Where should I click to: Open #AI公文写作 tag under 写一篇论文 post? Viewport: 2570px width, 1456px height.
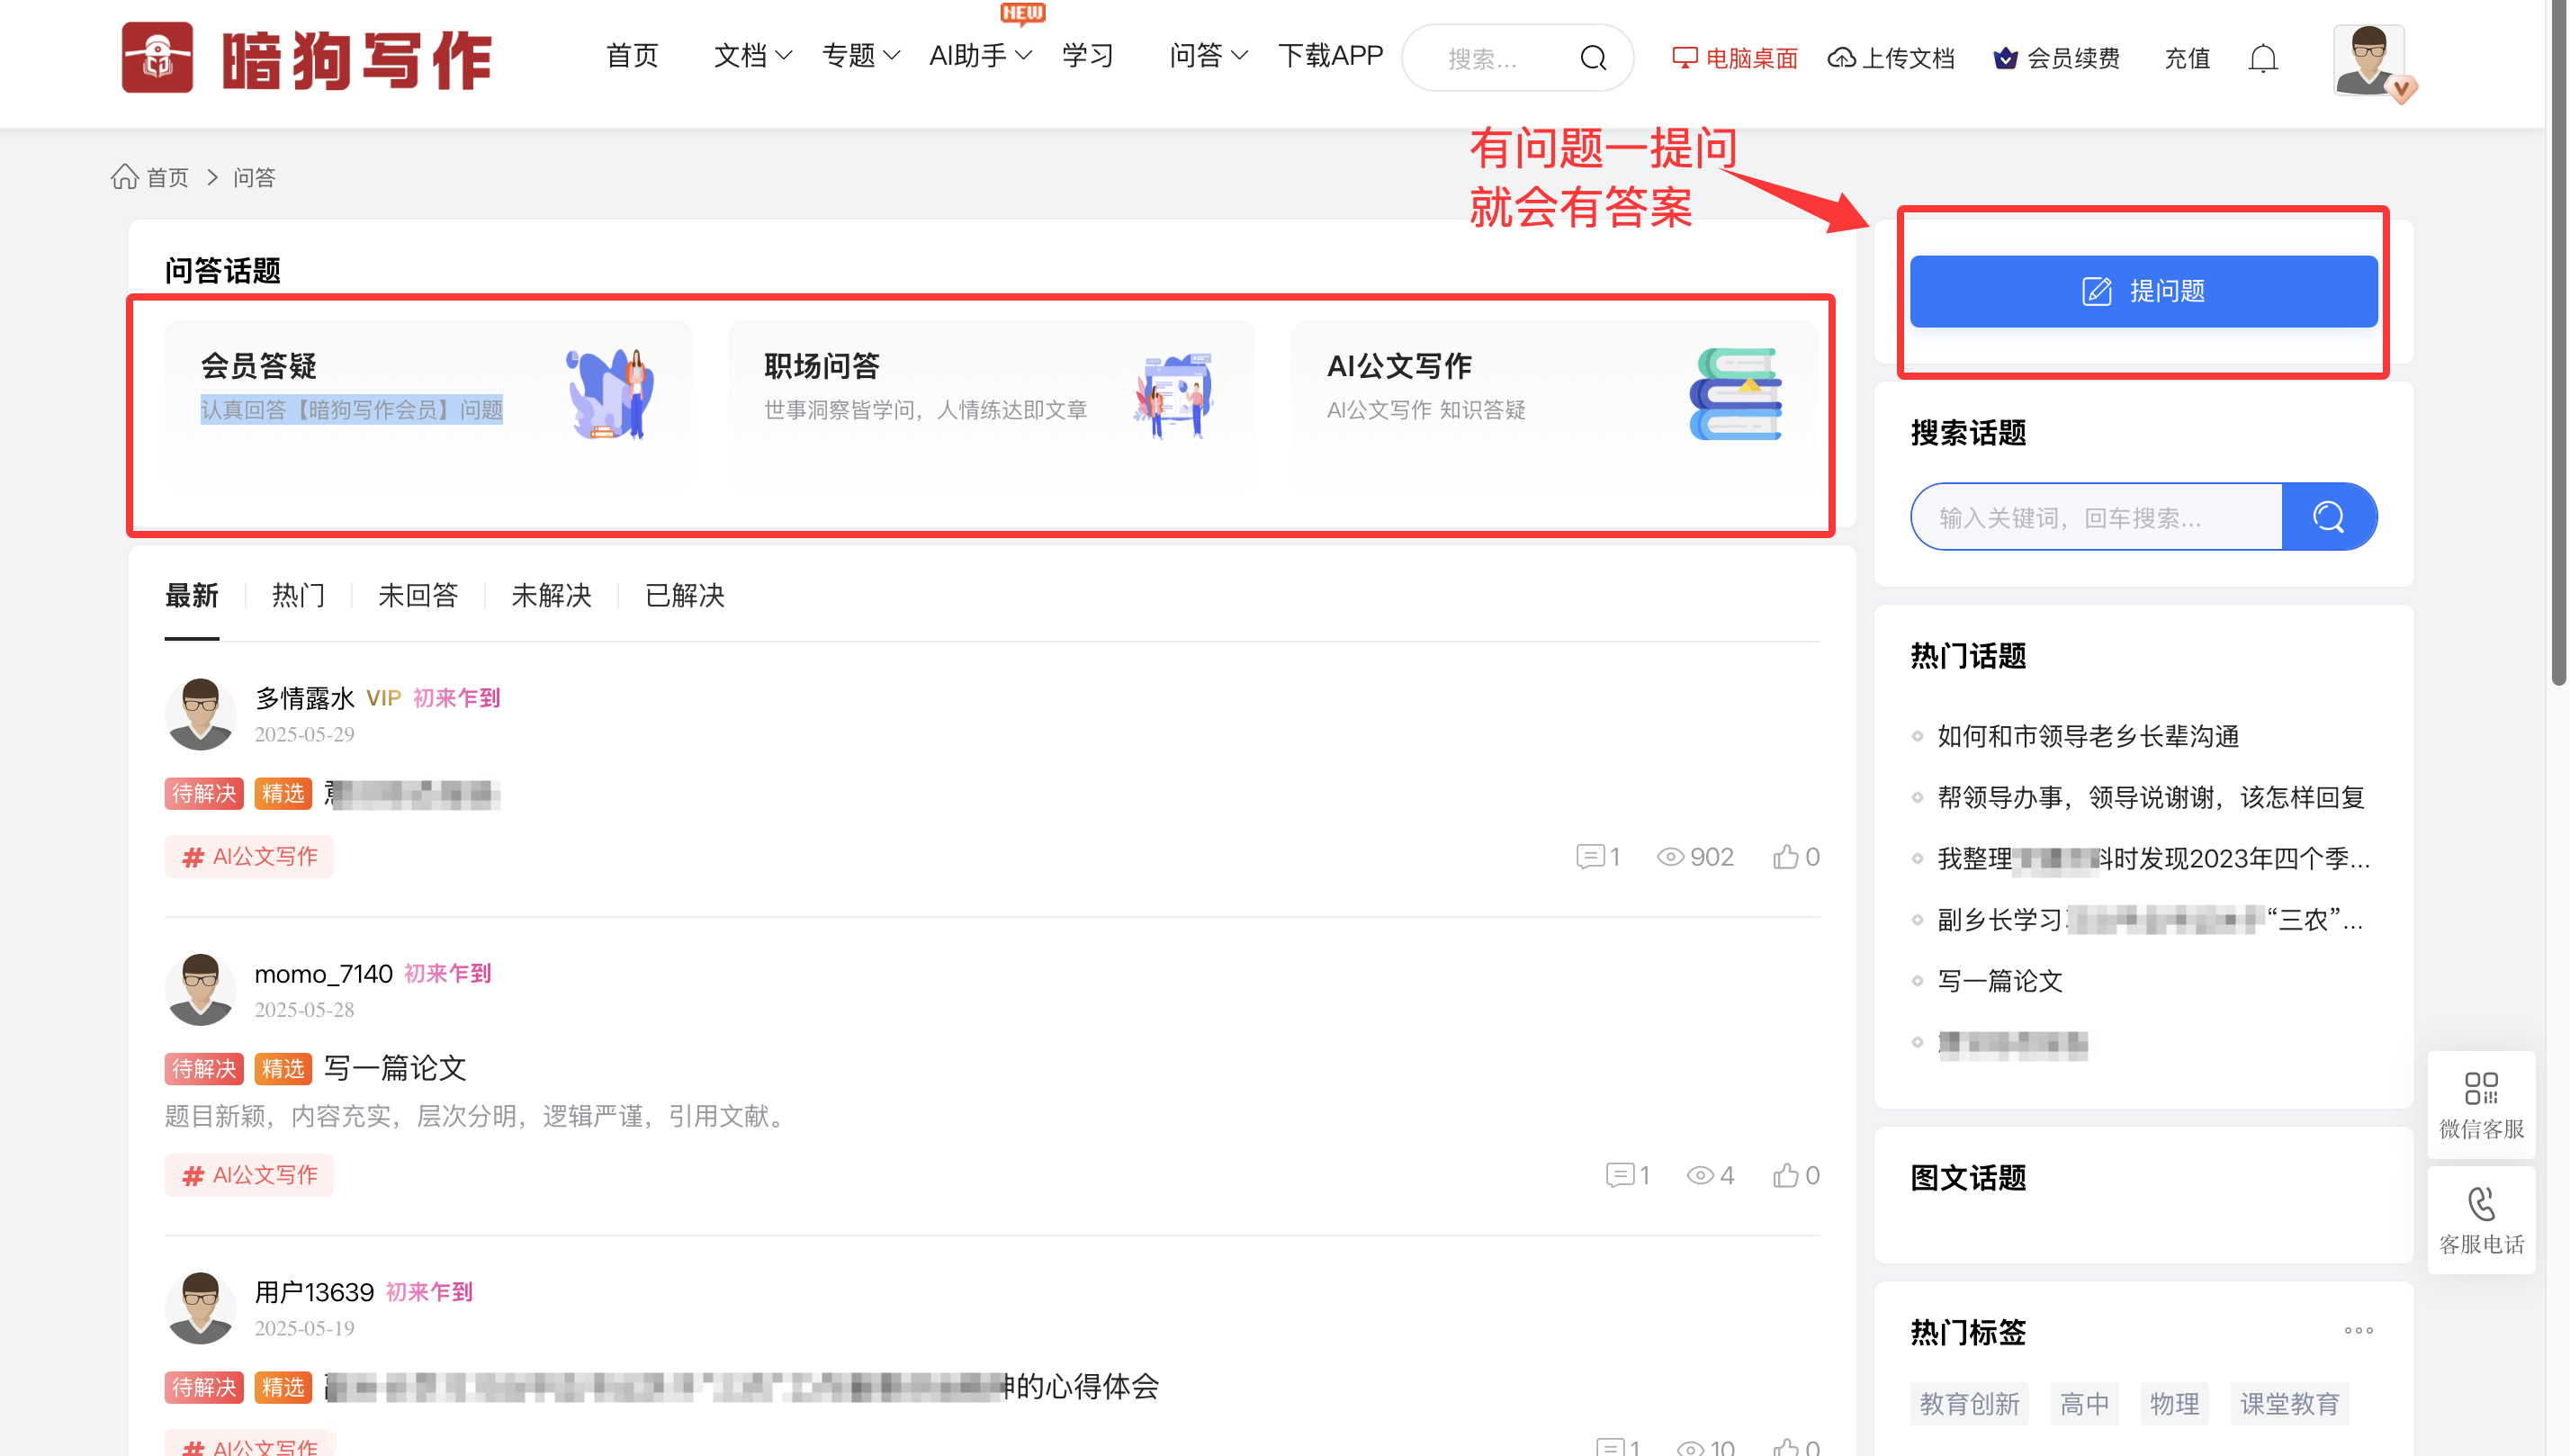[x=249, y=1175]
